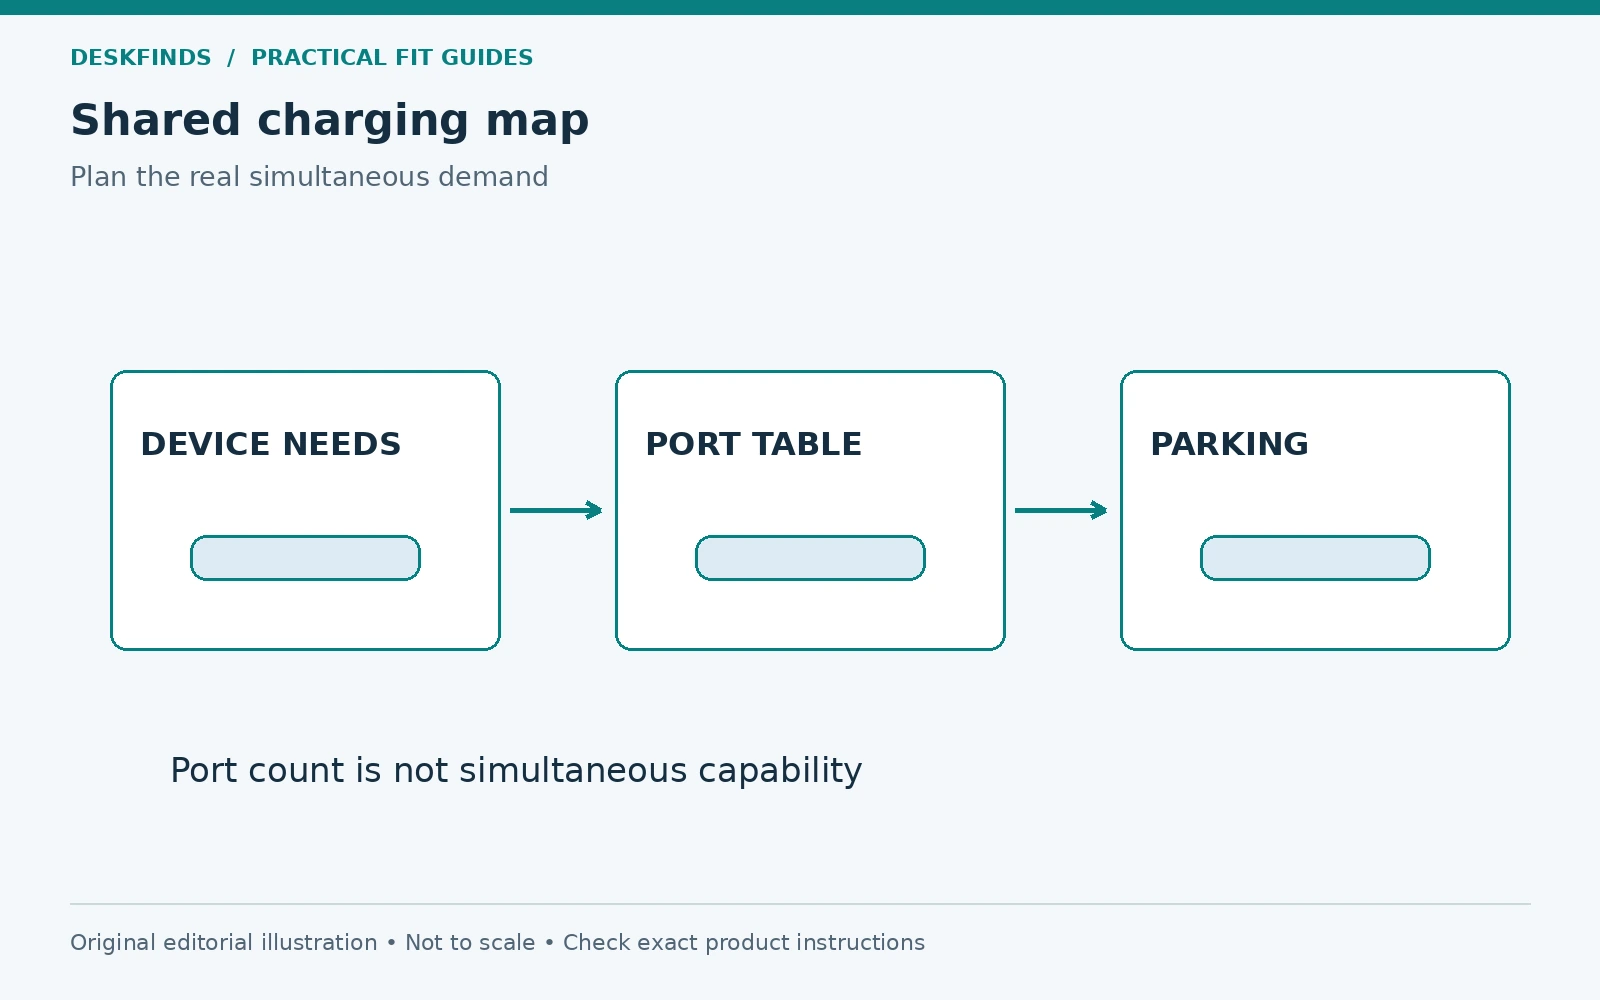Click the pill inside DEVICE NEEDS card
The width and height of the screenshot is (1600, 1000).
coord(305,558)
